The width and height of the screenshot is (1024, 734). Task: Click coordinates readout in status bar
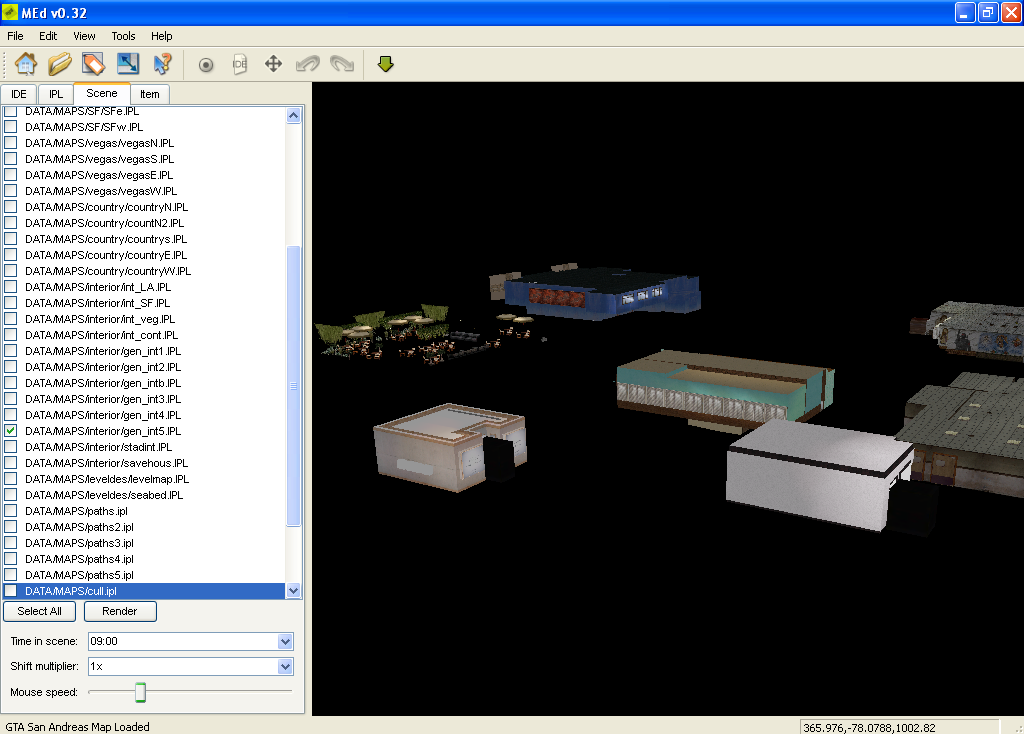point(899,727)
